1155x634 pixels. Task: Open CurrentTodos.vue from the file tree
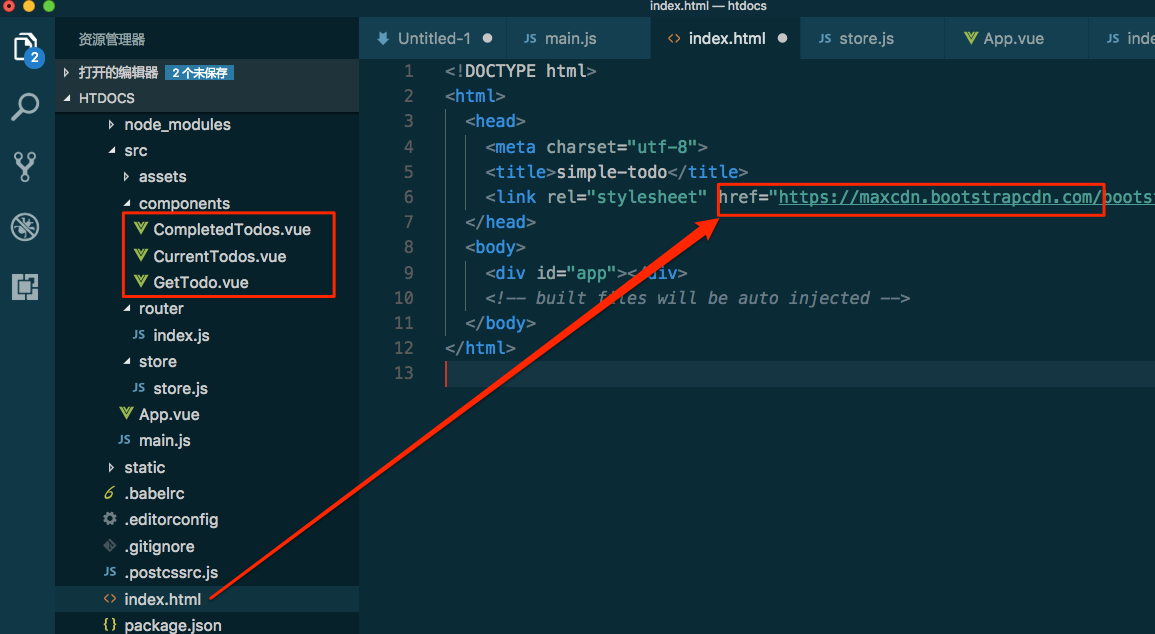click(x=220, y=256)
